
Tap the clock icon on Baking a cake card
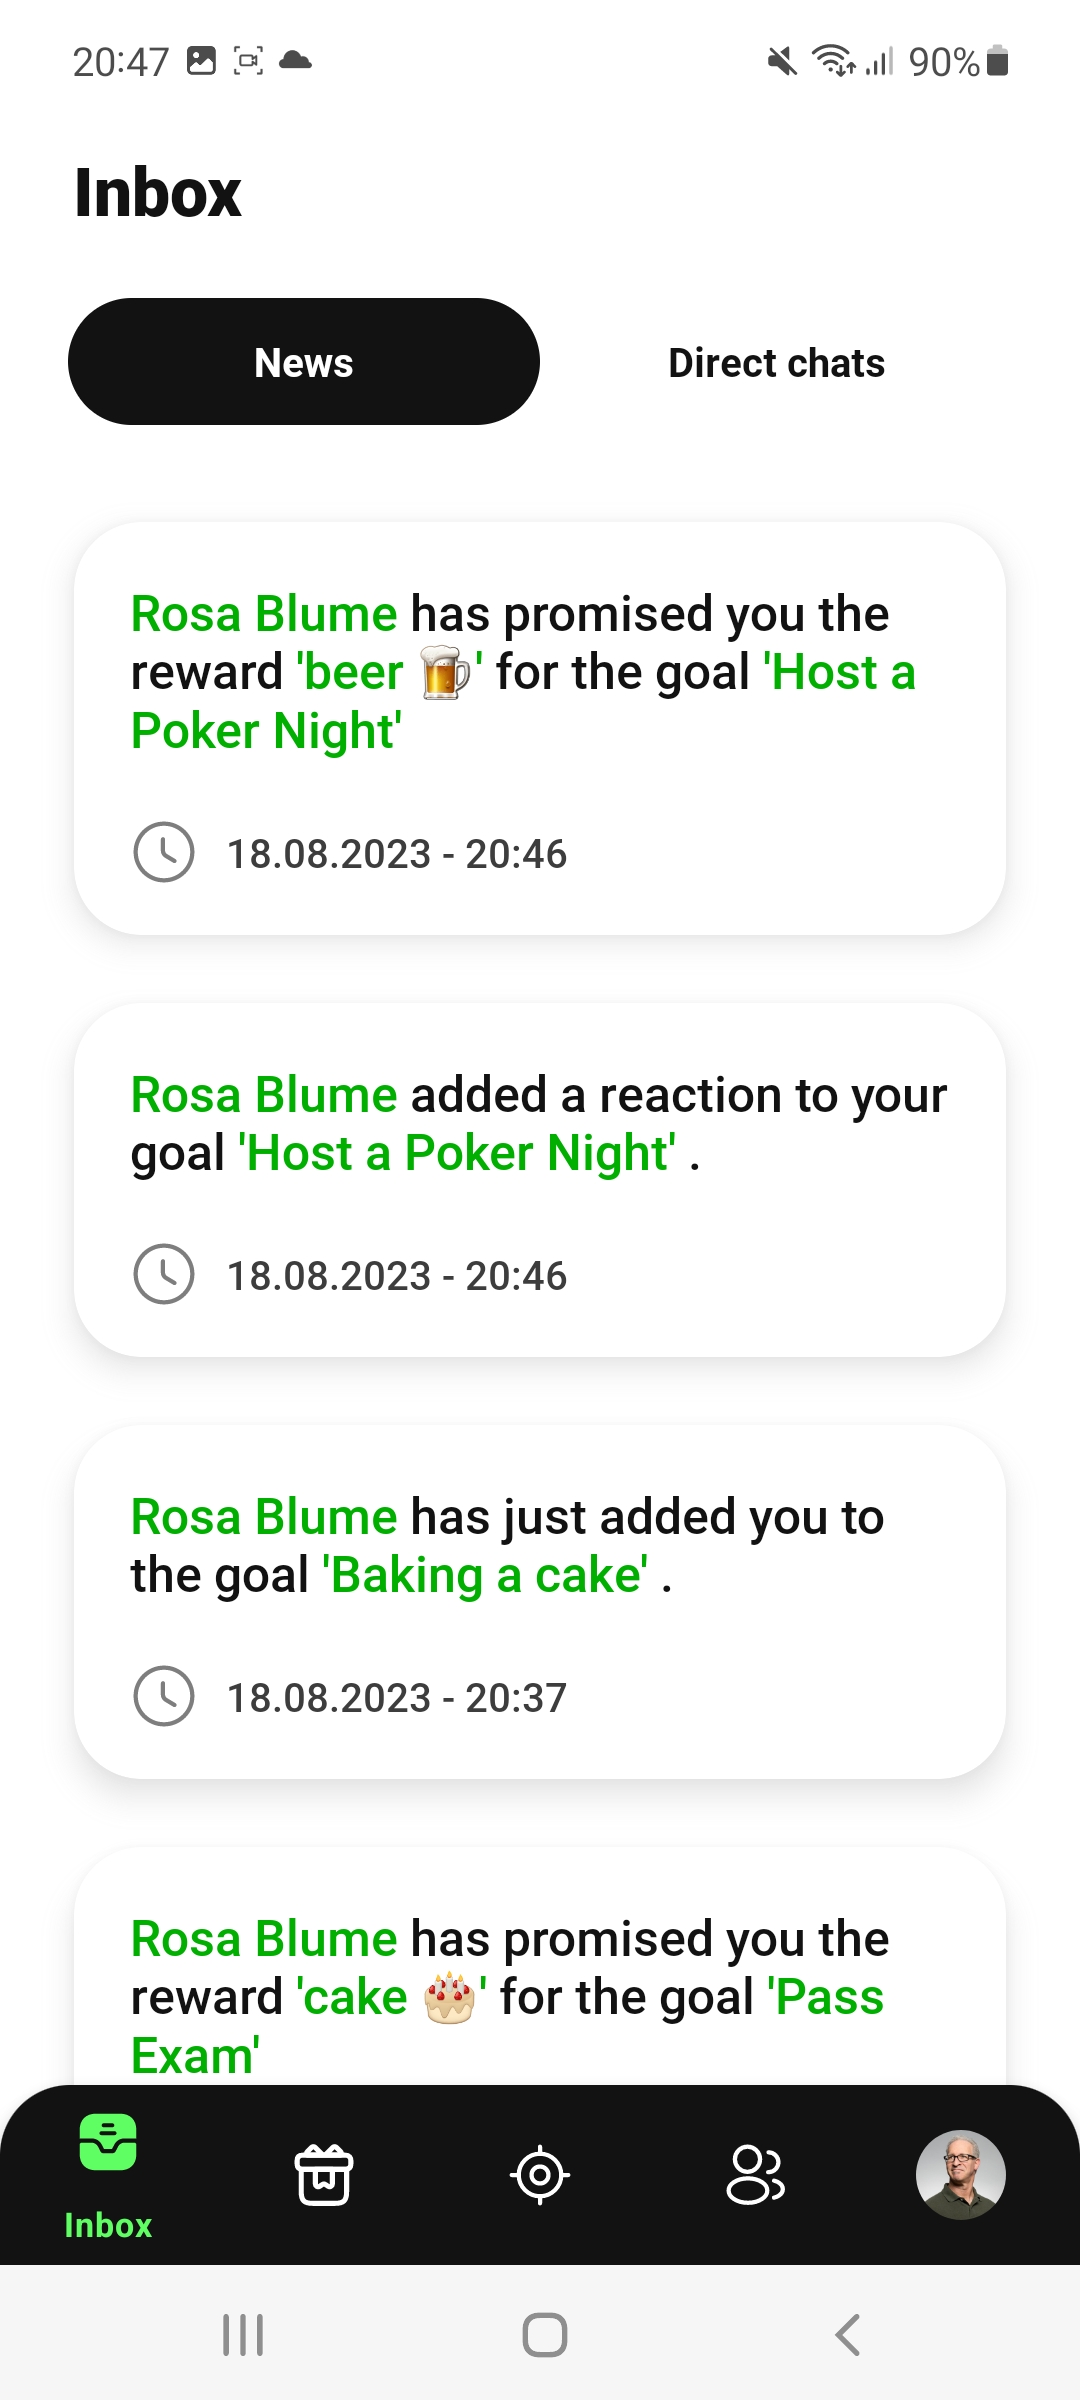[x=164, y=1696]
